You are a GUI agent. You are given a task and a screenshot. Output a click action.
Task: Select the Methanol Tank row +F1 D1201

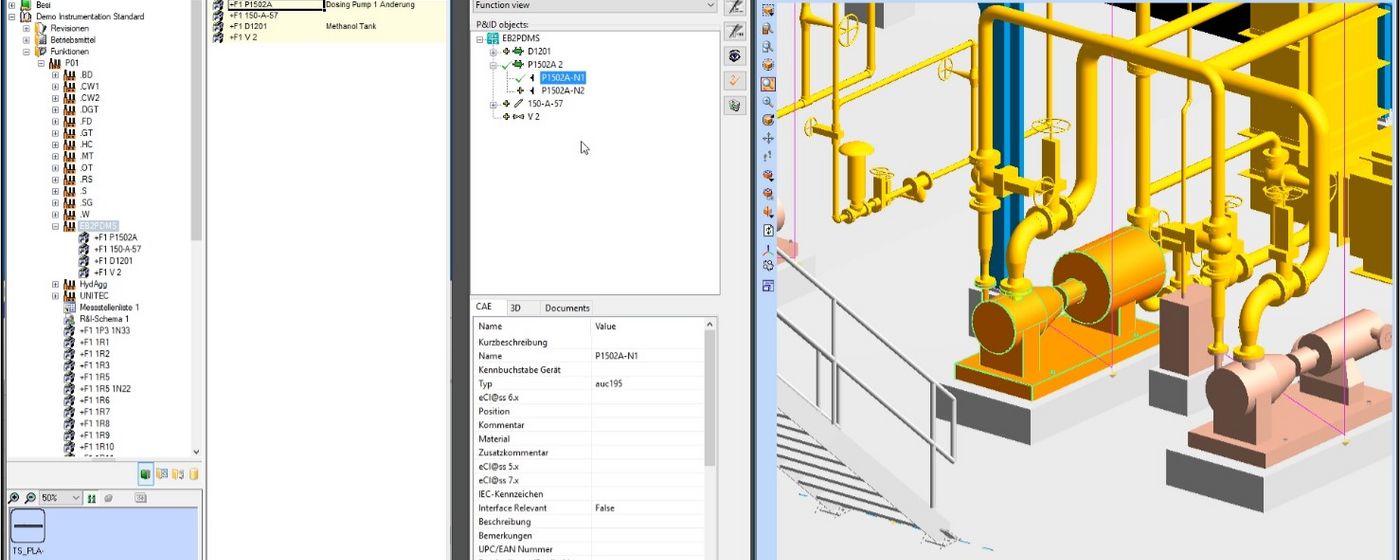point(248,26)
